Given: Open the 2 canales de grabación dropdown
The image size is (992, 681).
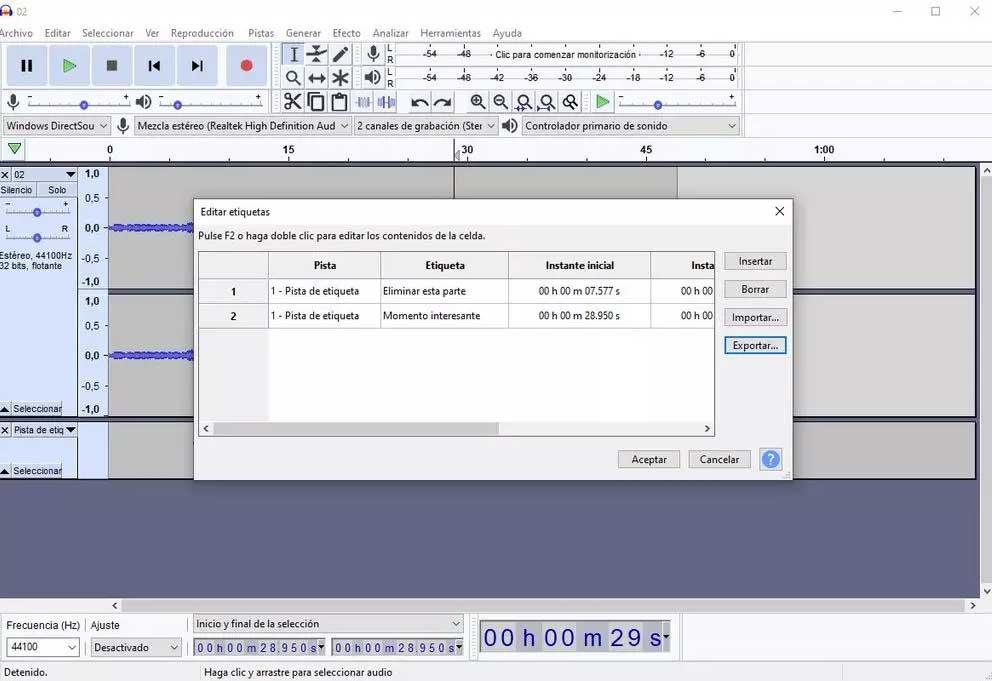Looking at the screenshot, I should [426, 126].
